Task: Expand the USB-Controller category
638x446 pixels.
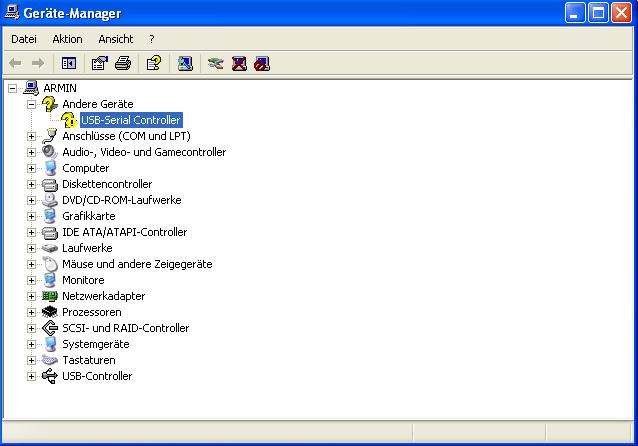Action: (x=31, y=376)
